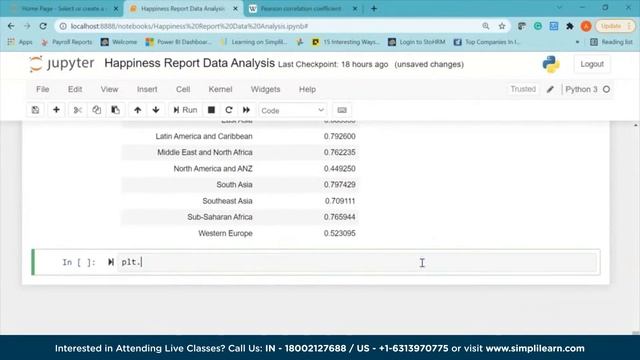640x360 pixels.
Task: Reload the current page
Action: point(43,26)
